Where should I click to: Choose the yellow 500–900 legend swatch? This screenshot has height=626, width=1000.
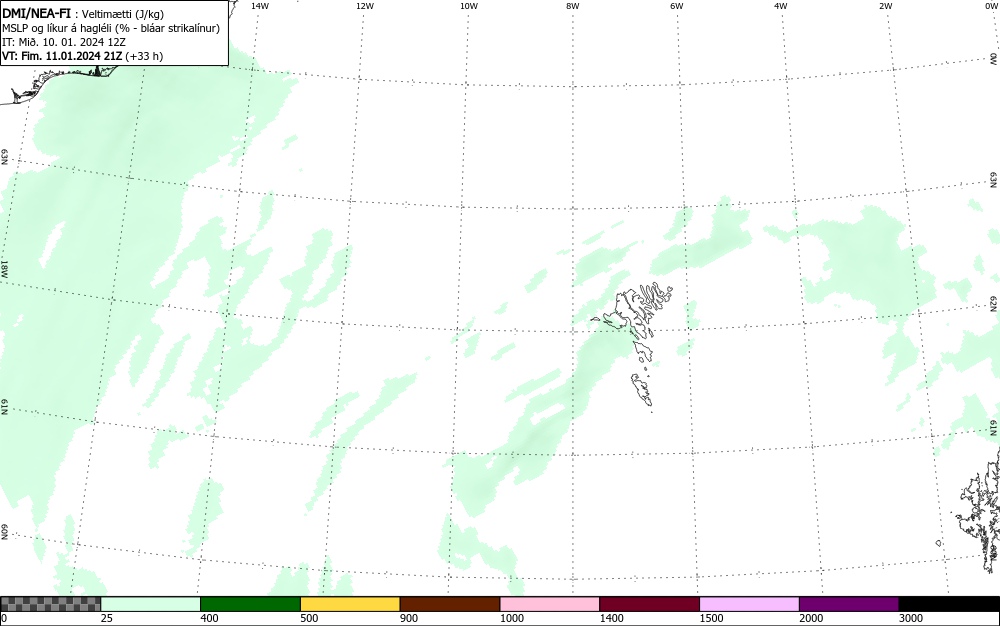pos(350,604)
